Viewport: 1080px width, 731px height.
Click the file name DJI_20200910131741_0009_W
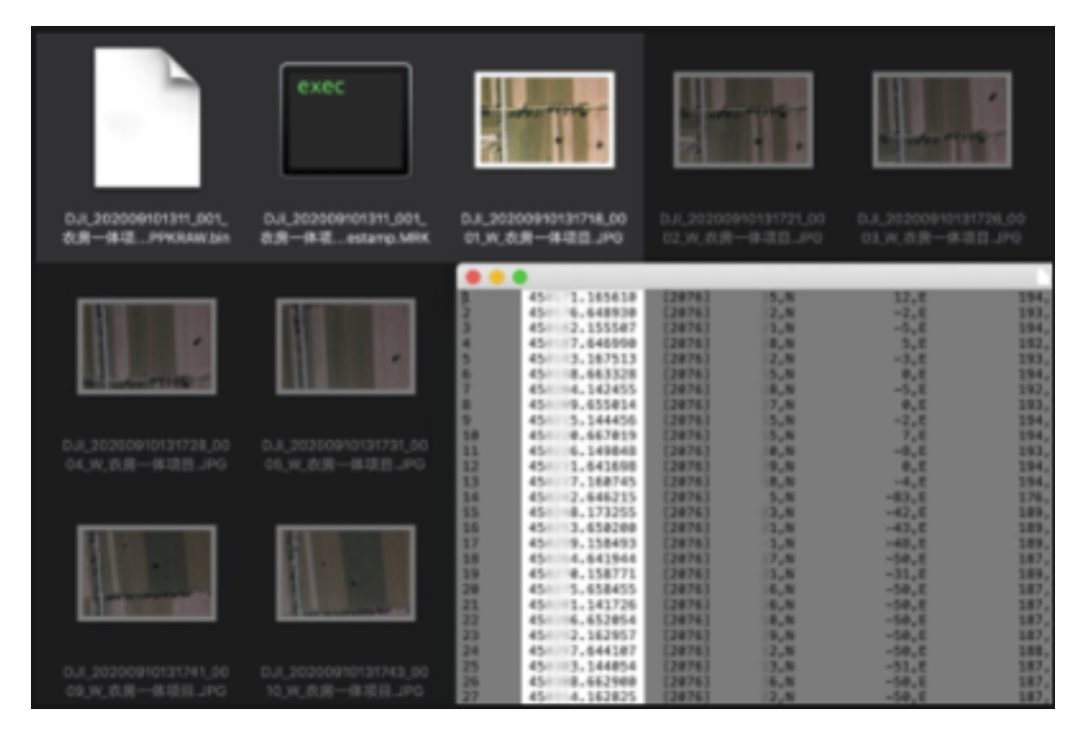pos(147,681)
